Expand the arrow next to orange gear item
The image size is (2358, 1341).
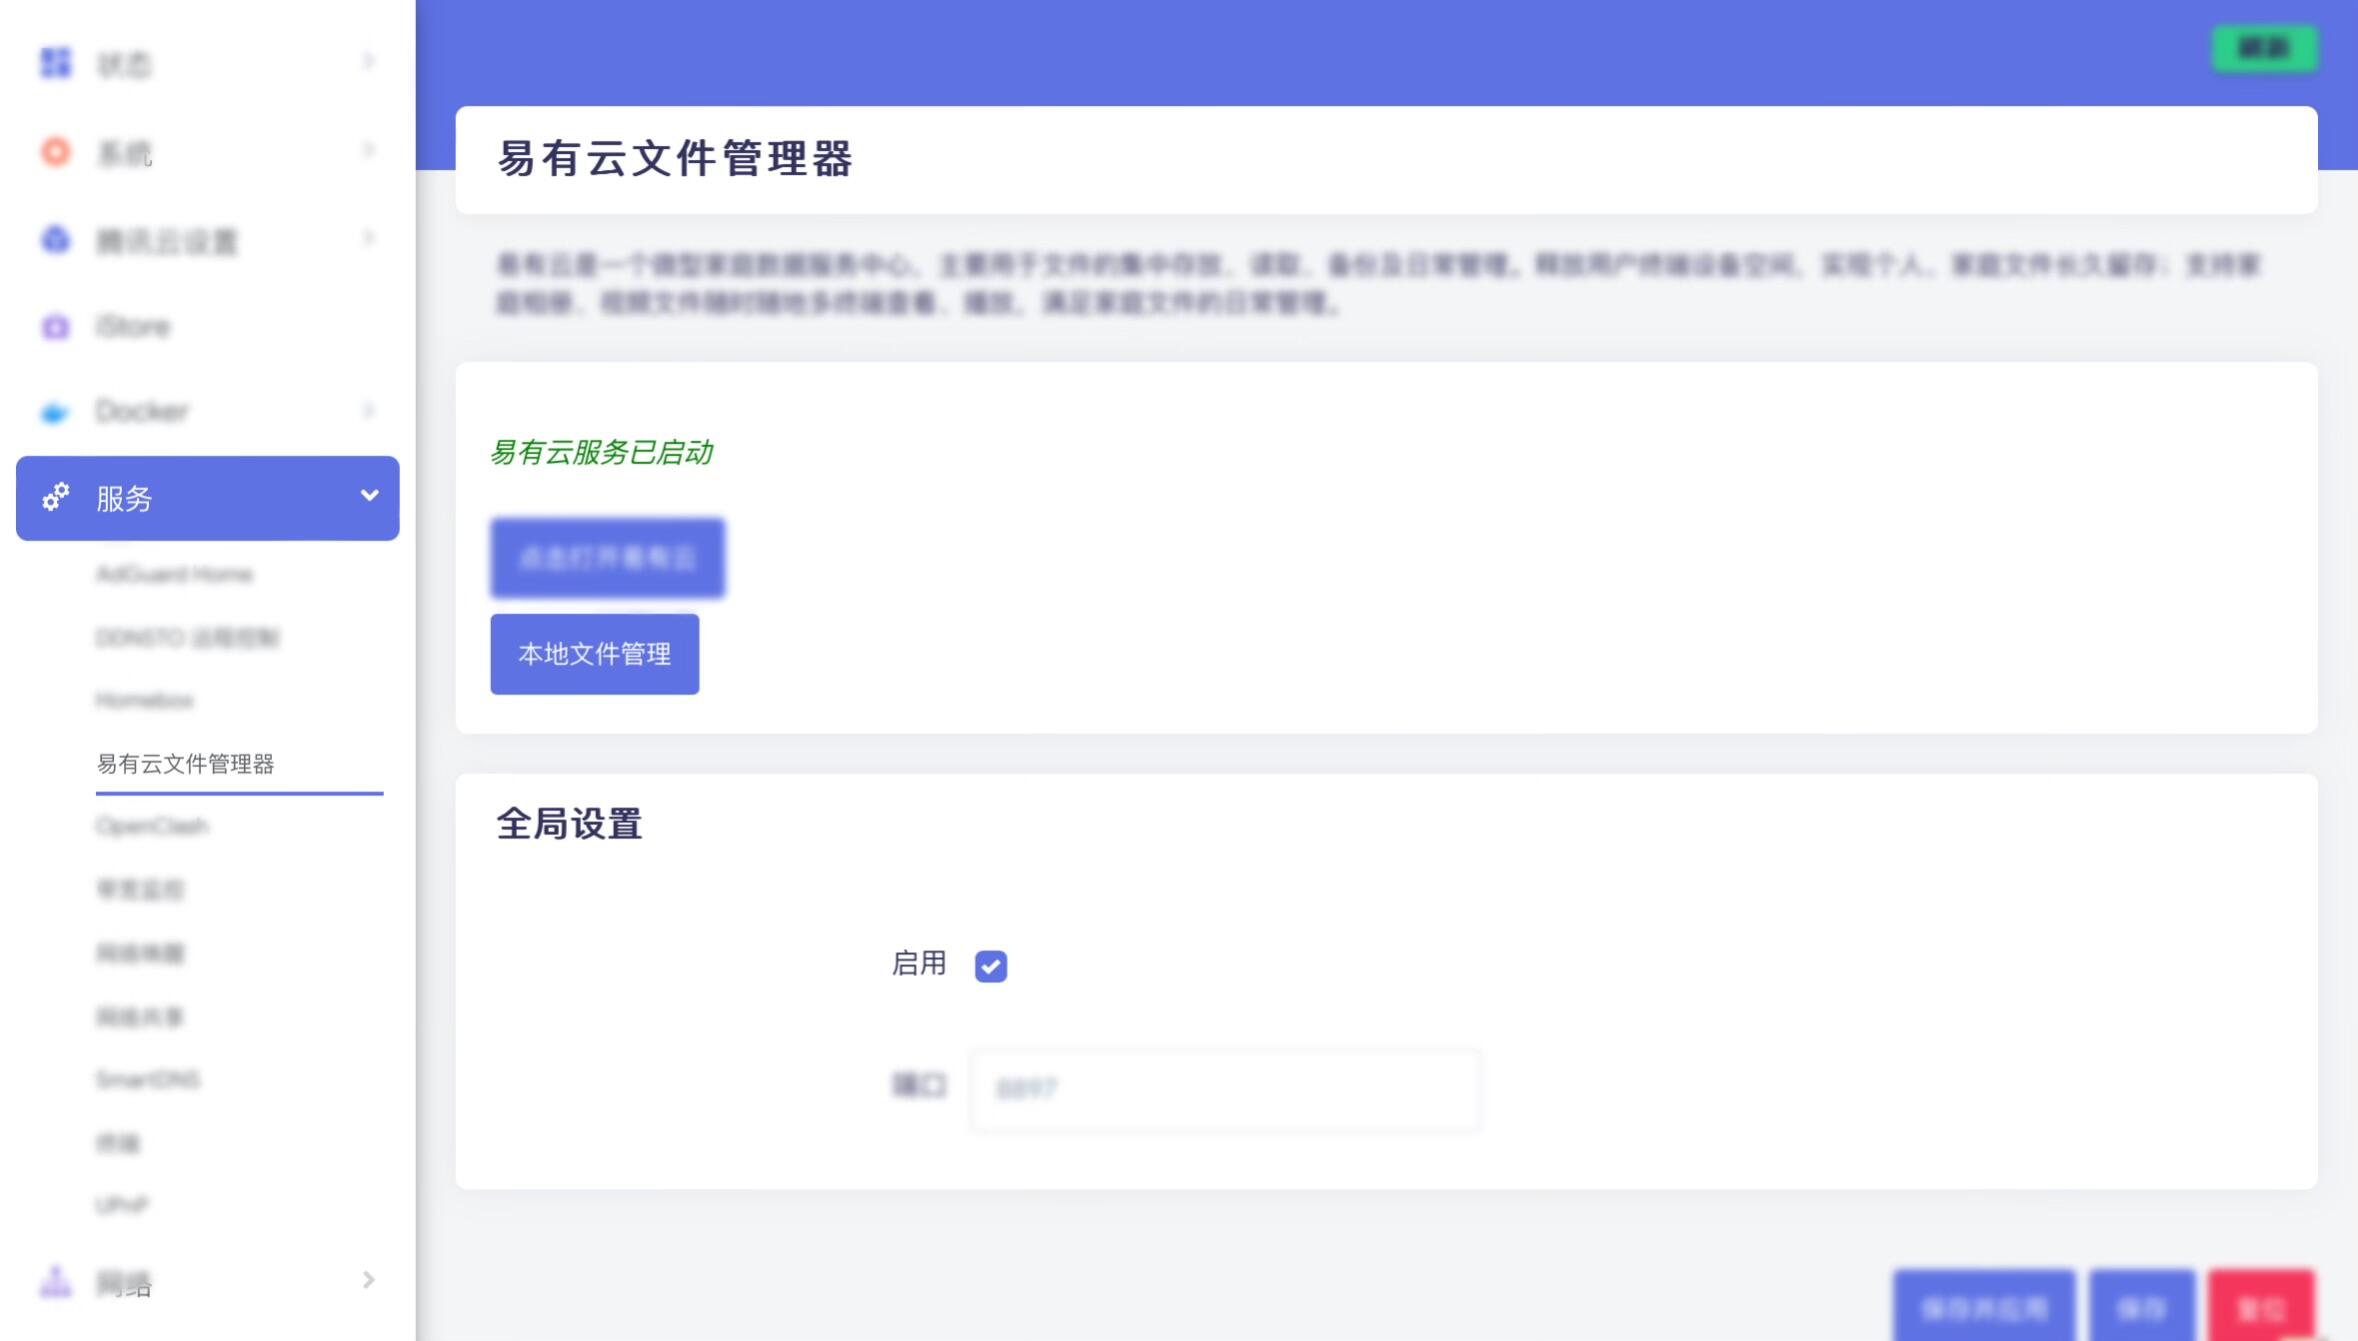coord(368,150)
